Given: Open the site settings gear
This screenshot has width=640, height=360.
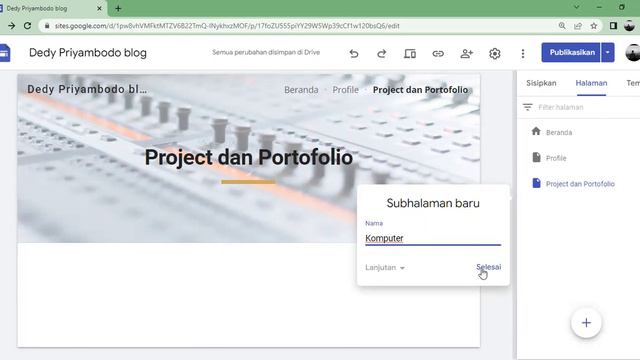Looking at the screenshot, I should 495,53.
